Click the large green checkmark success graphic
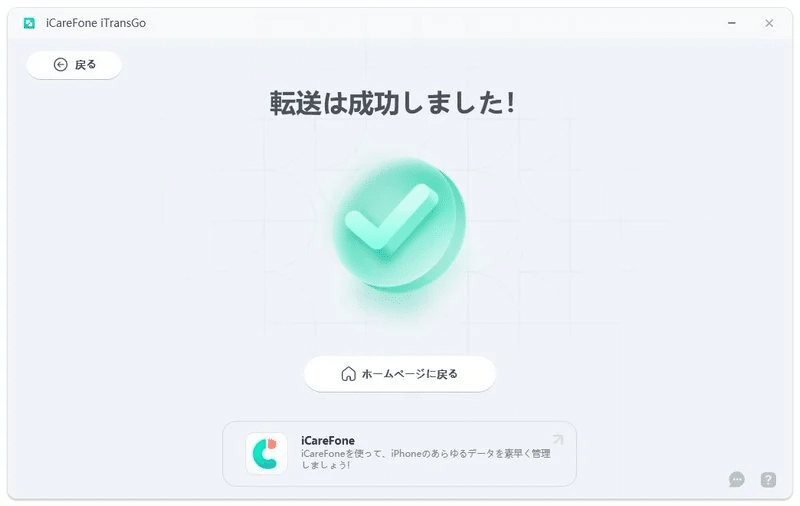800x506 pixels. click(399, 225)
